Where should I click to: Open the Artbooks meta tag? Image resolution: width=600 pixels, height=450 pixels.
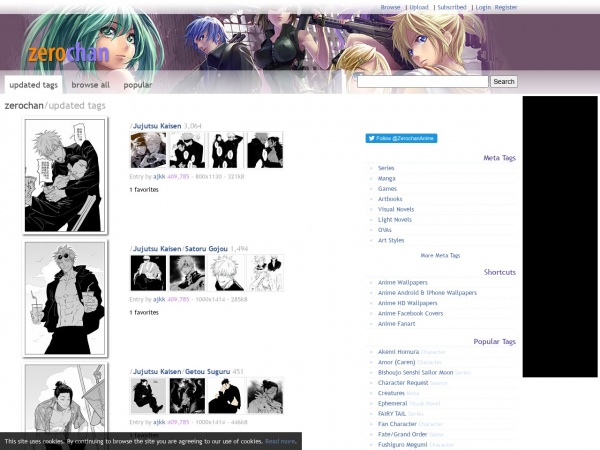click(x=390, y=199)
